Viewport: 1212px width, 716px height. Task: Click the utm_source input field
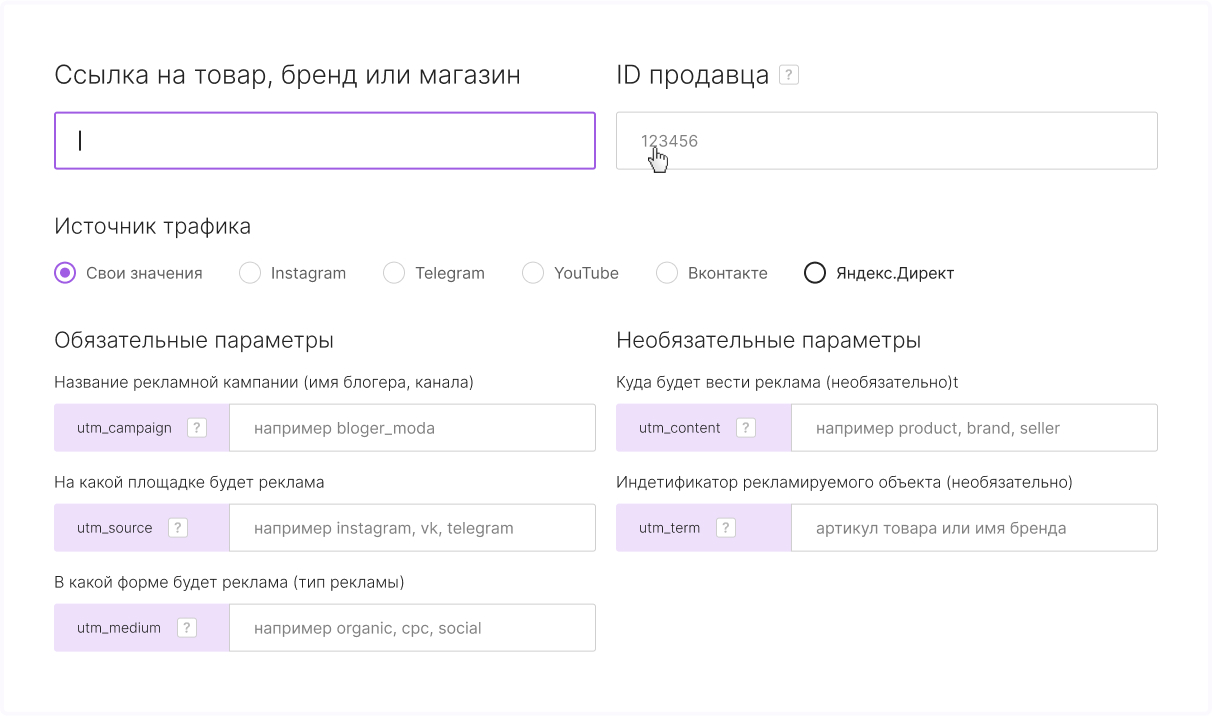412,528
